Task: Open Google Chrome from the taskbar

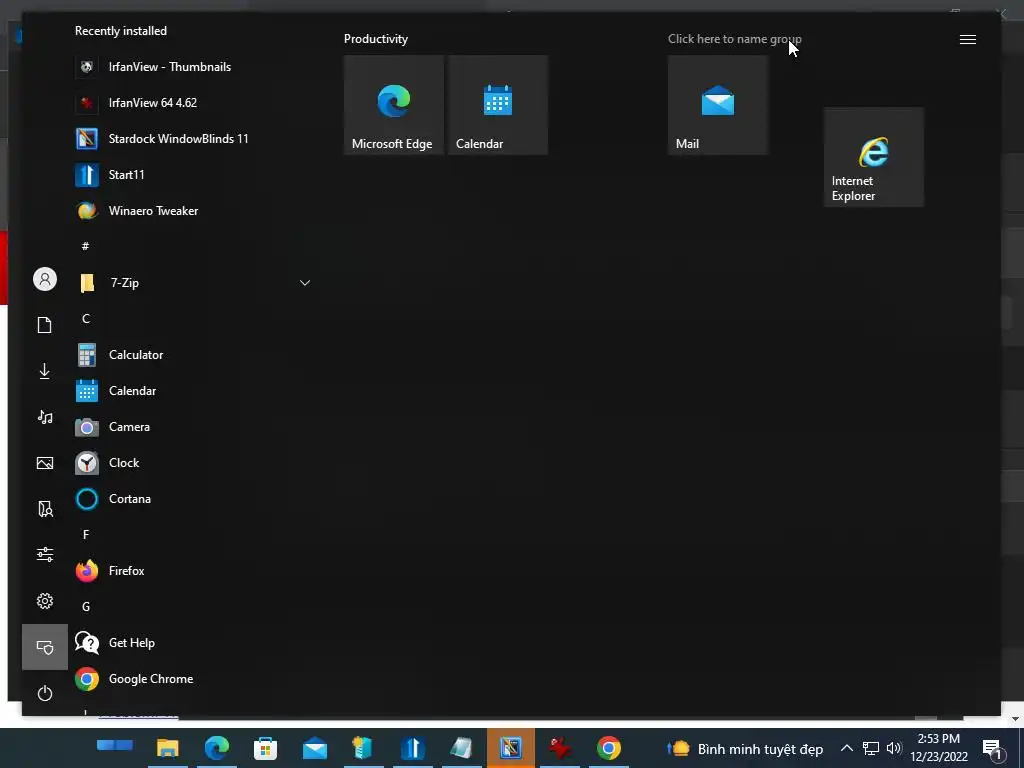Action: [x=609, y=748]
